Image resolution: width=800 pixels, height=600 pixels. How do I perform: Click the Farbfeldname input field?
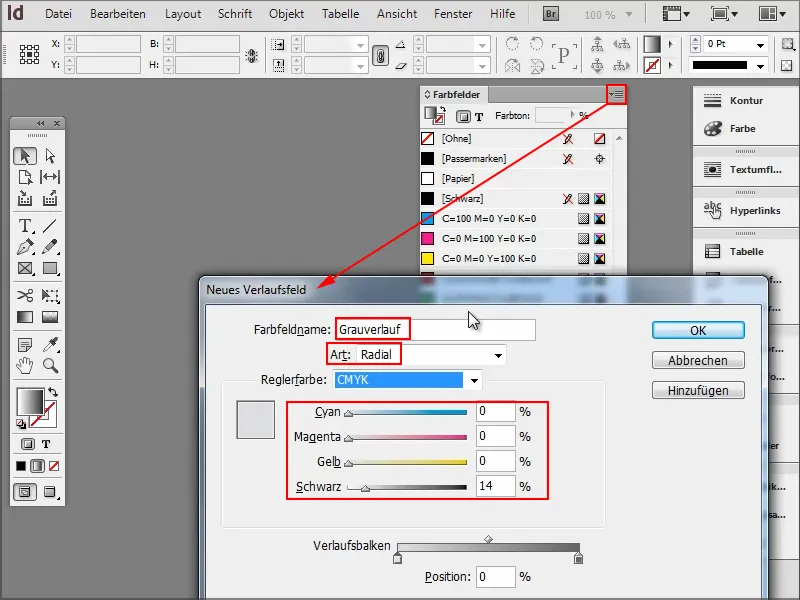tap(436, 330)
